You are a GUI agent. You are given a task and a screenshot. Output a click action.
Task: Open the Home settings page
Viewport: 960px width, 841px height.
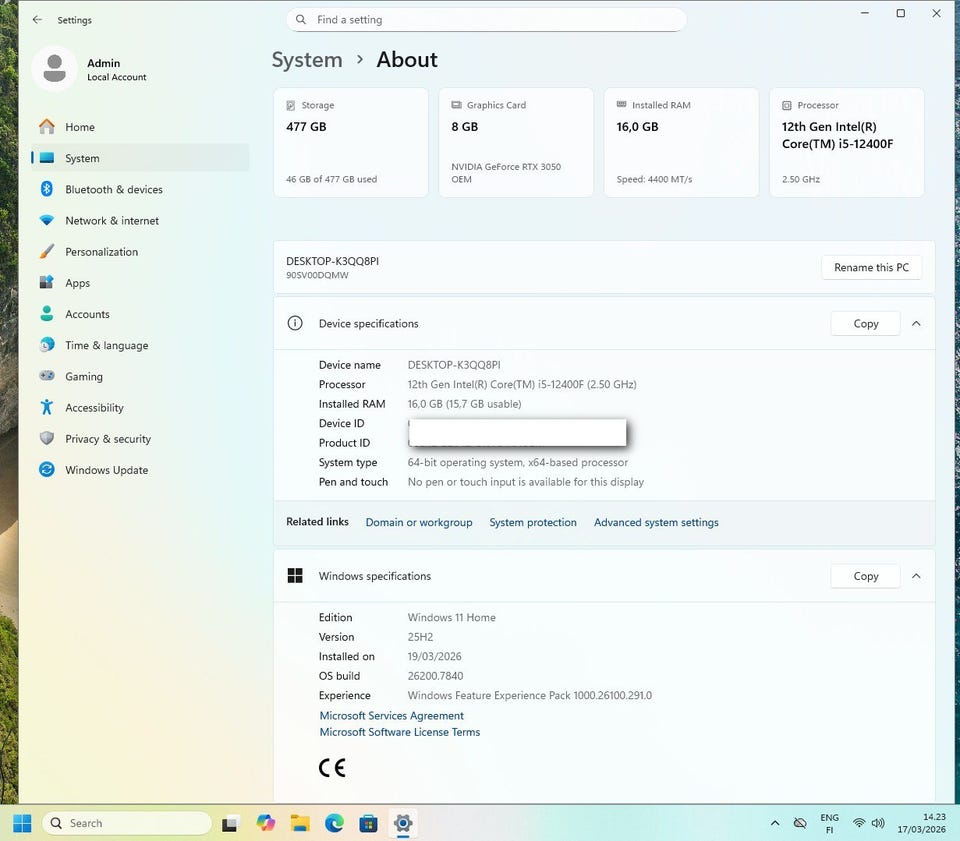click(x=140, y=127)
